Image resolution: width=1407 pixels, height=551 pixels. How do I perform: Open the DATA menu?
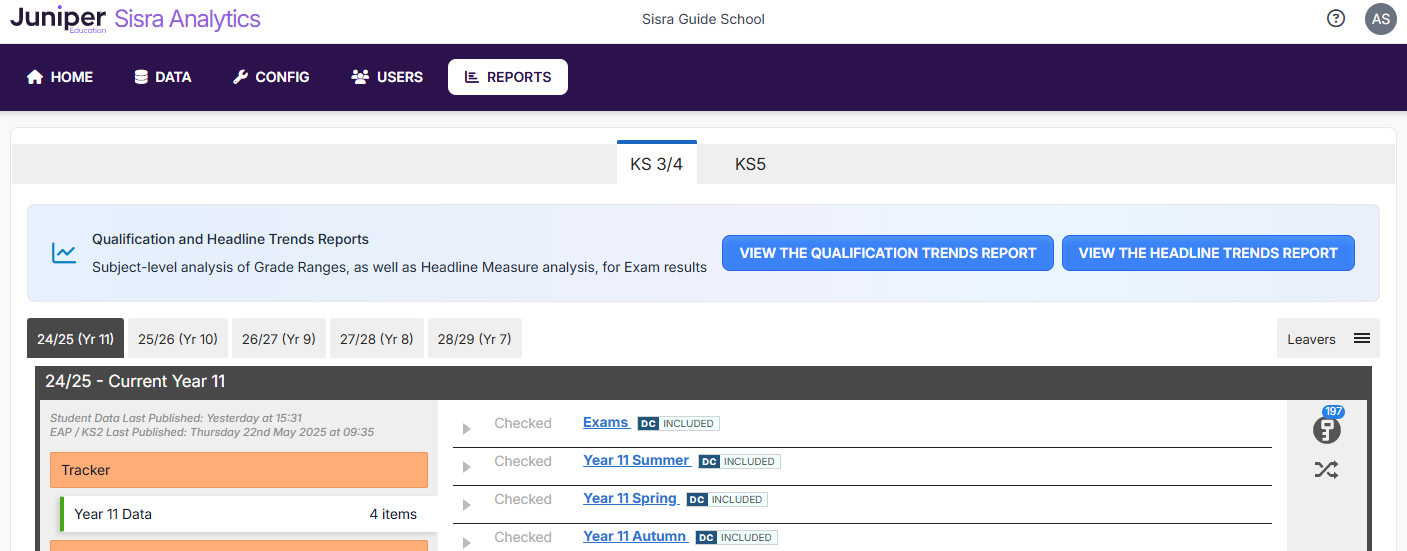click(x=162, y=77)
